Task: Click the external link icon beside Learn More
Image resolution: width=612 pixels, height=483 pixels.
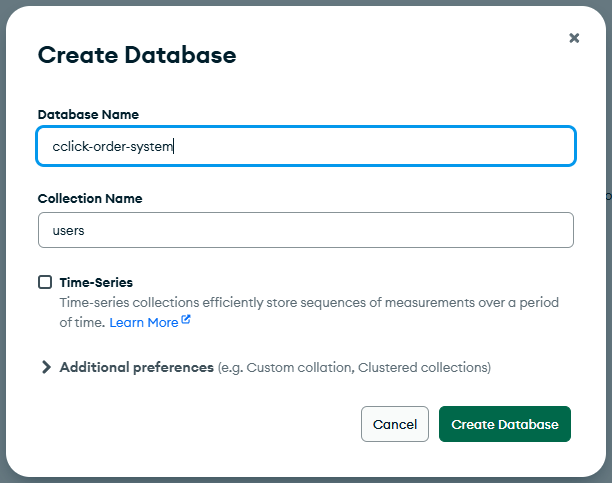Action: [x=186, y=321]
